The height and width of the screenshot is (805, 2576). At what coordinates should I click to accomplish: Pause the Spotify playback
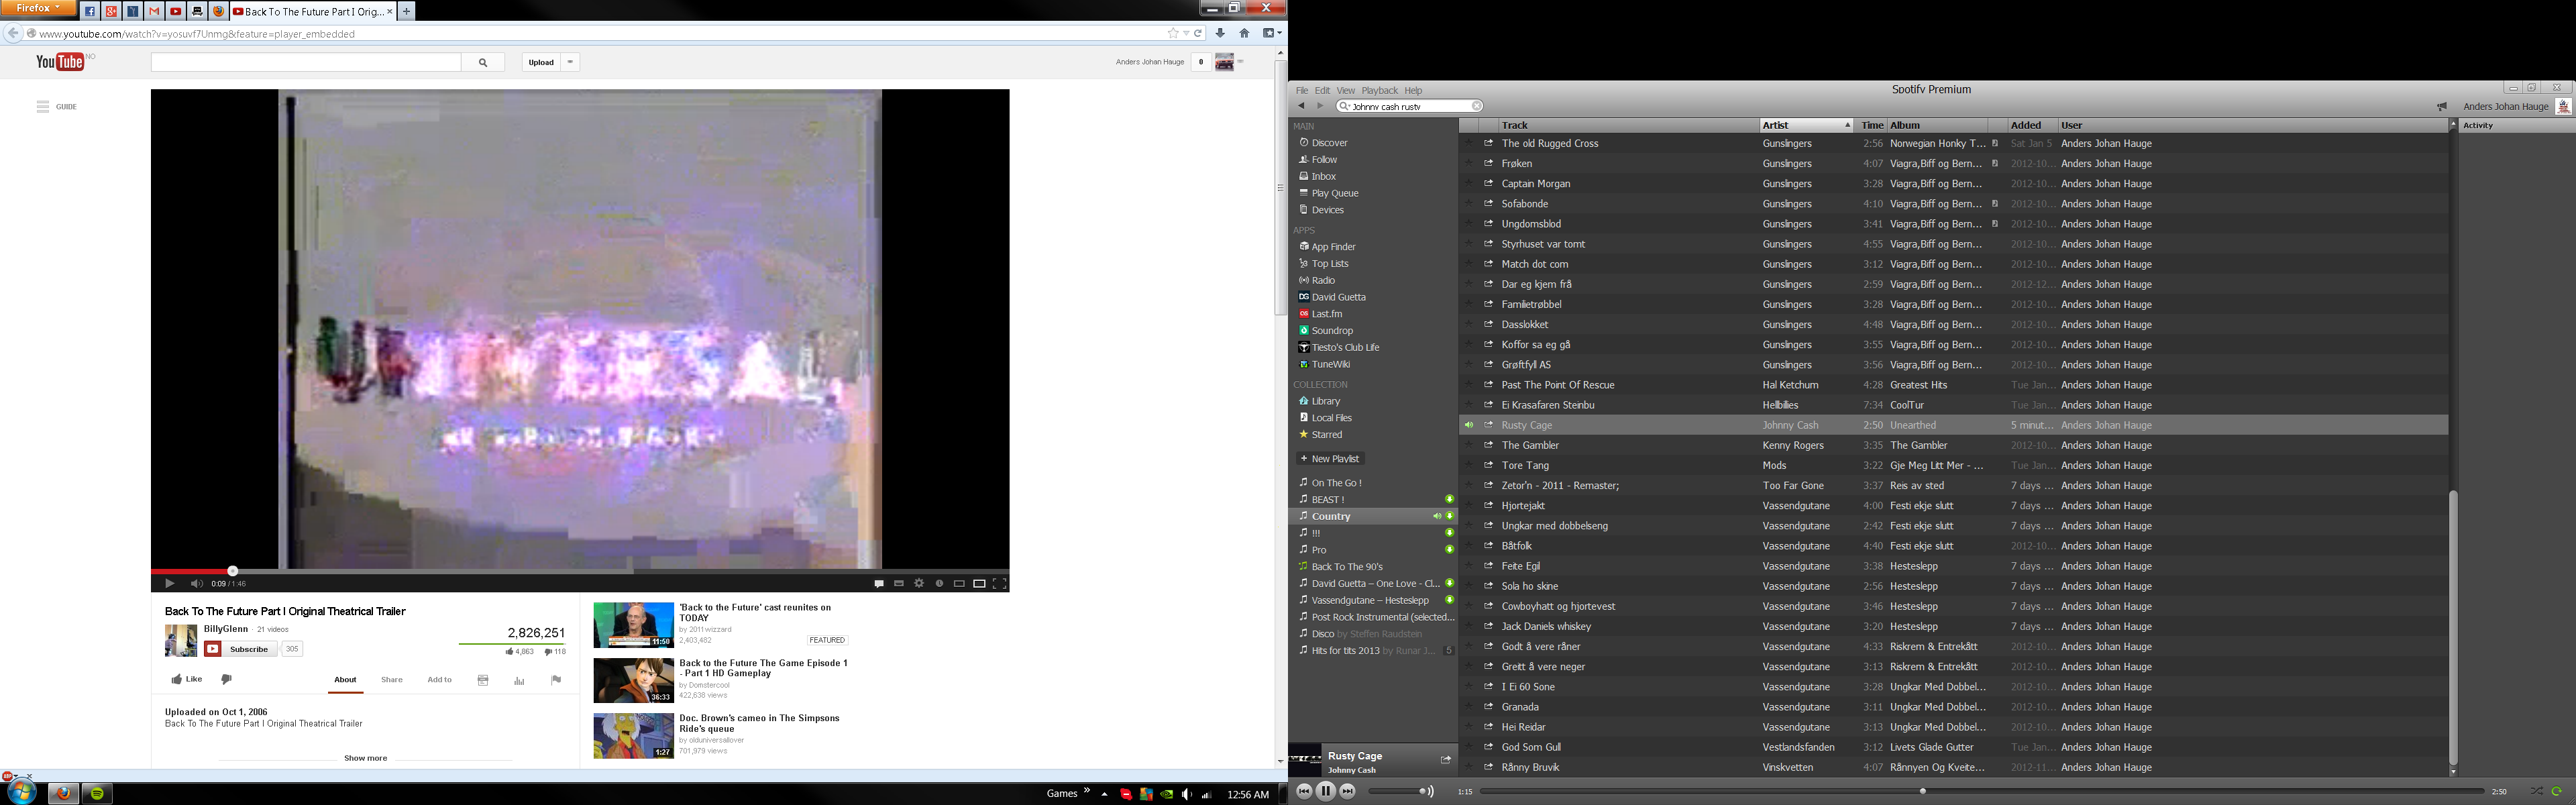pyautogui.click(x=1325, y=791)
